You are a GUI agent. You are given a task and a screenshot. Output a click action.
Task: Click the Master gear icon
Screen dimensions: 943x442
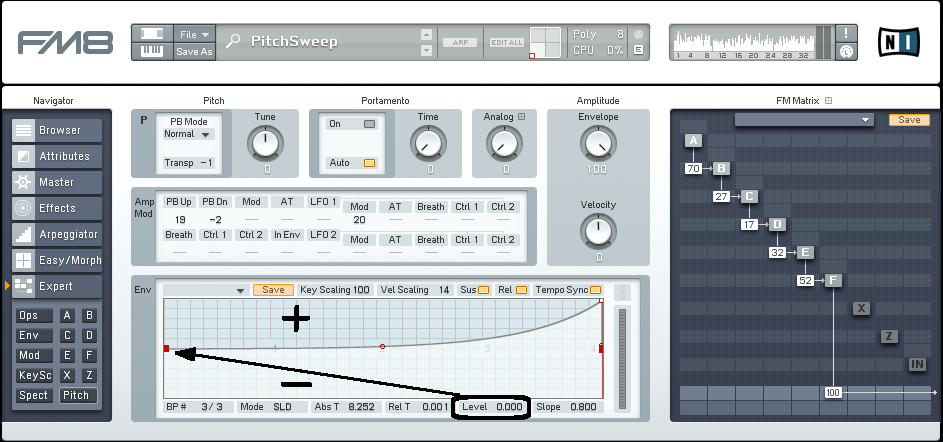pos(23,182)
